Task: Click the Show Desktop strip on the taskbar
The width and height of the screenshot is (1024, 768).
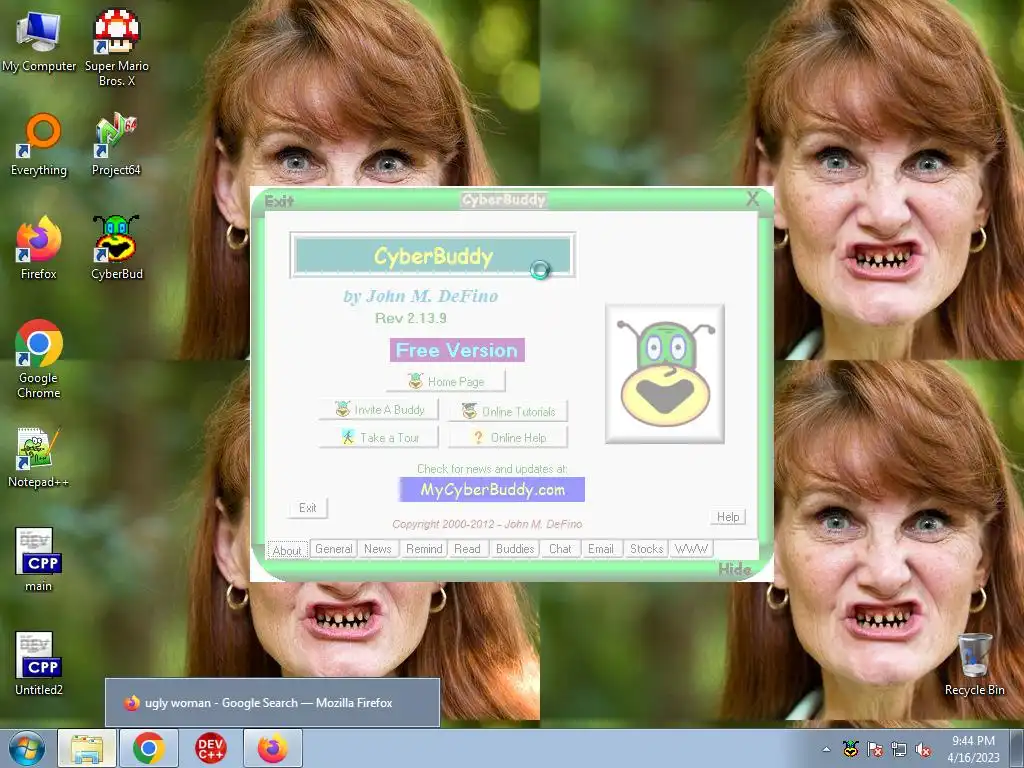Action: tap(1017, 748)
